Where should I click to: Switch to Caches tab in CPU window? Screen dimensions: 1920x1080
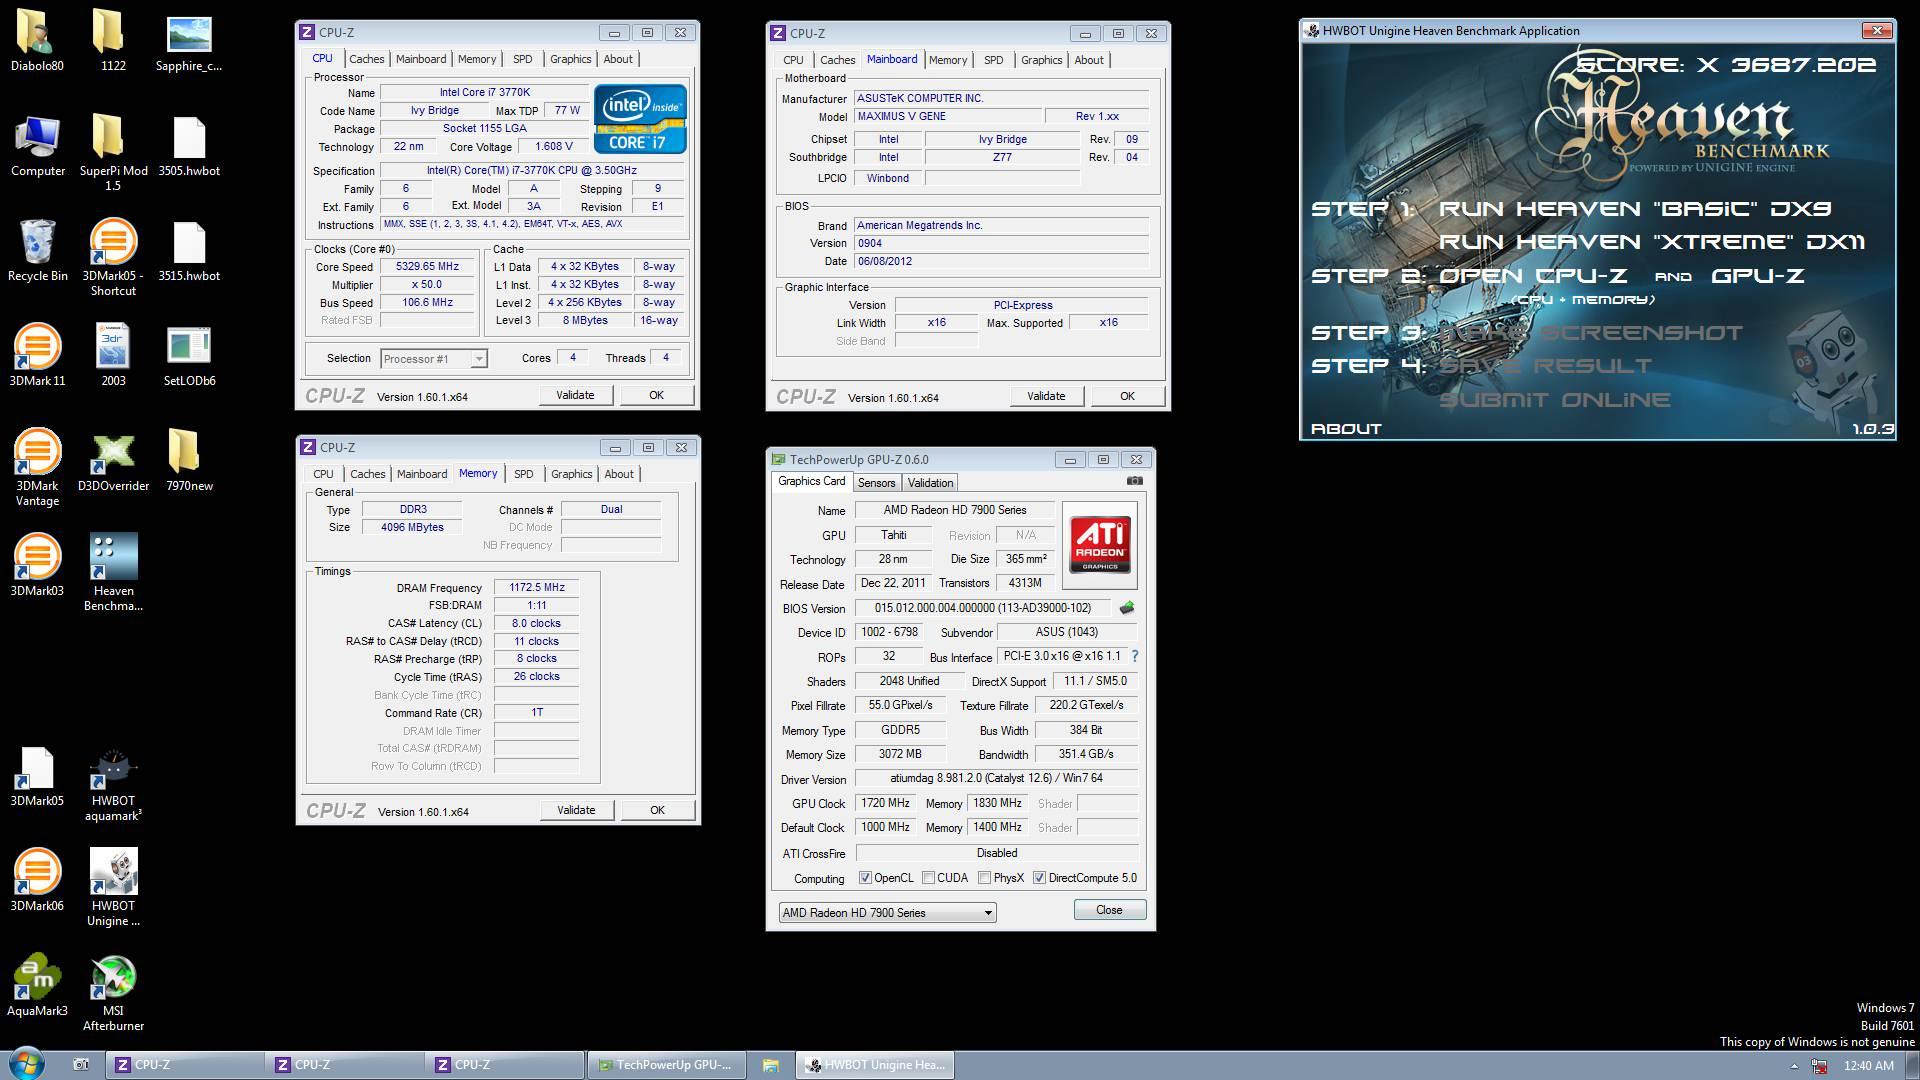coord(366,59)
